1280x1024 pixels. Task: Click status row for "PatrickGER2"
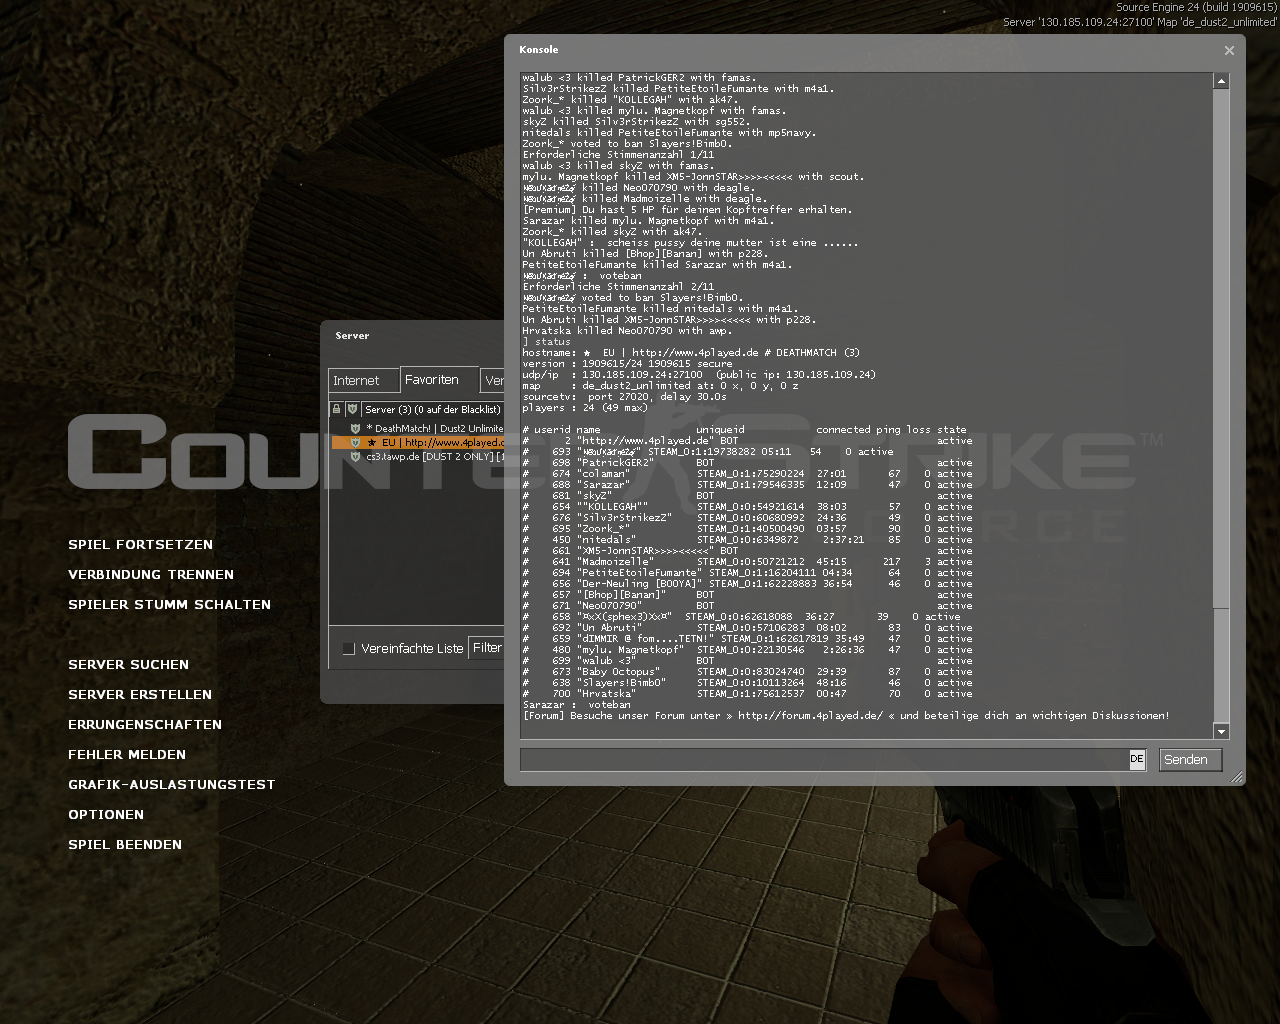[747, 463]
